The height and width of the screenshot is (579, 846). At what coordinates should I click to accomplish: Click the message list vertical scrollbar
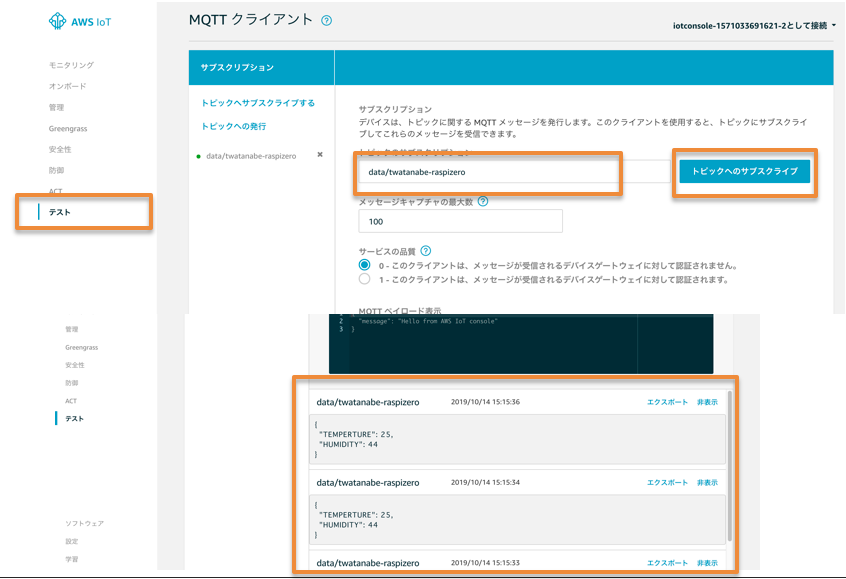pyautogui.click(x=730, y=466)
